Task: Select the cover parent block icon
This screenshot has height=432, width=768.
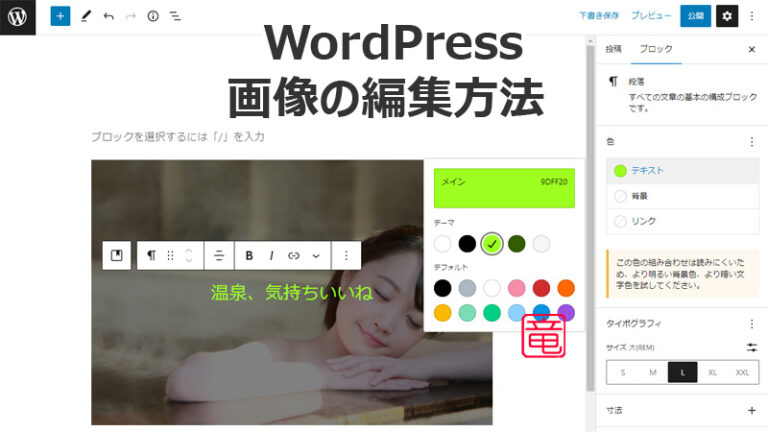Action: [116, 256]
